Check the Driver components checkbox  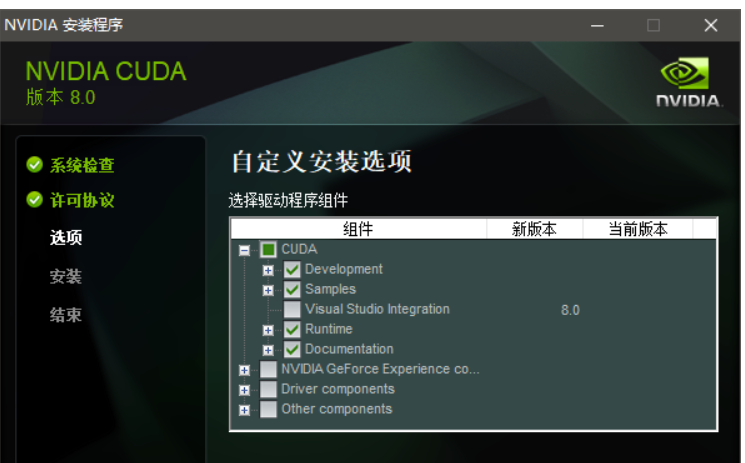tap(268, 389)
